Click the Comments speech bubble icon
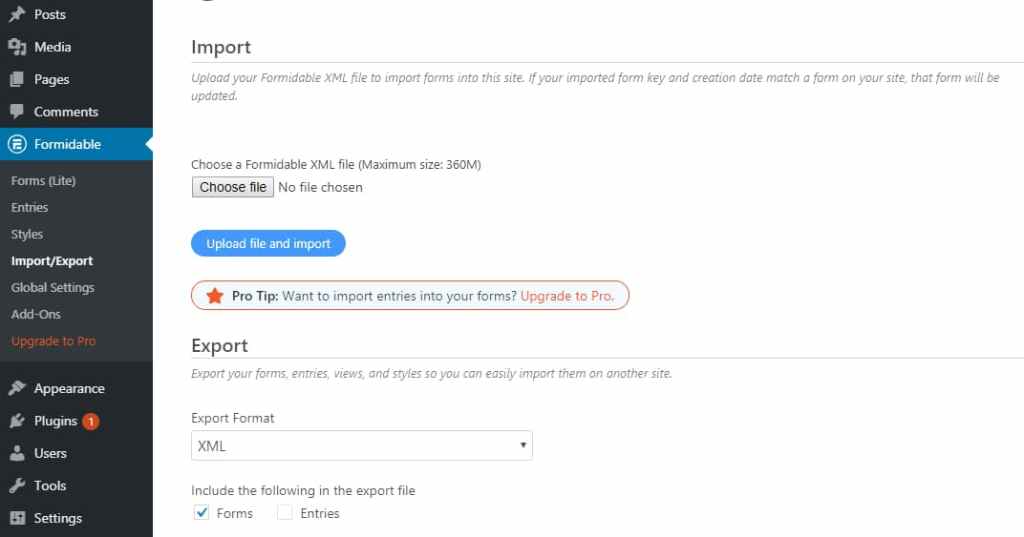 coord(17,112)
